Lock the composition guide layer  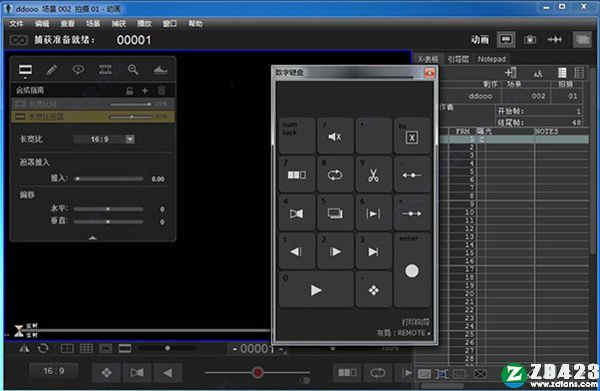click(130, 91)
